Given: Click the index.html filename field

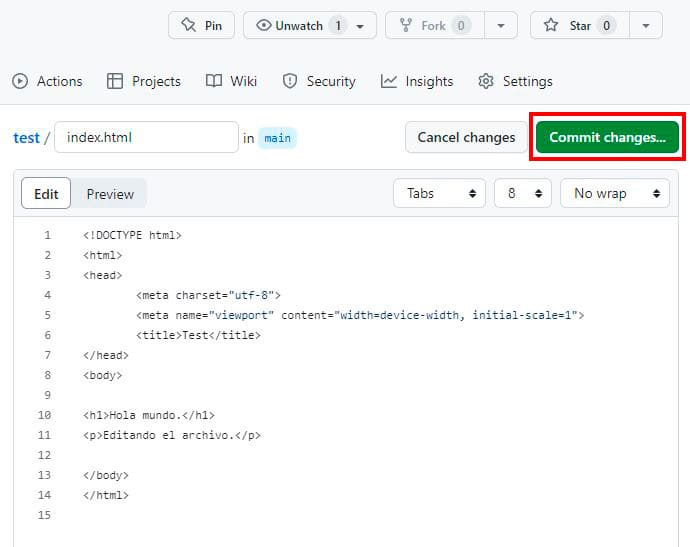Looking at the screenshot, I should coord(146,137).
